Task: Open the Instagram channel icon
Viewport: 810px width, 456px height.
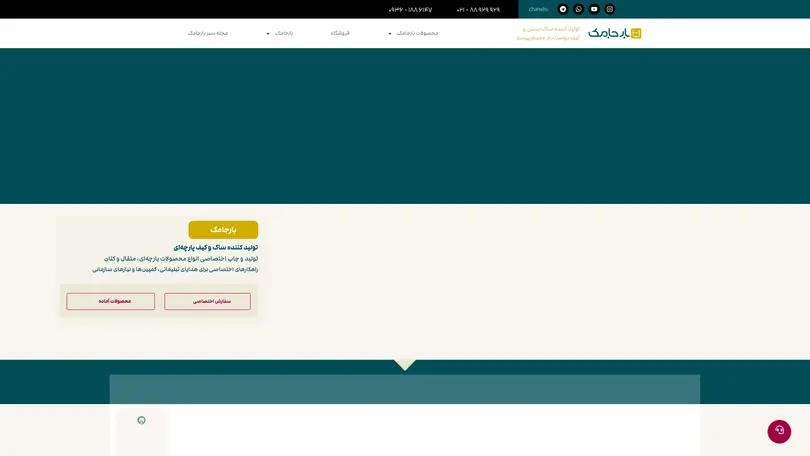Action: [610, 9]
